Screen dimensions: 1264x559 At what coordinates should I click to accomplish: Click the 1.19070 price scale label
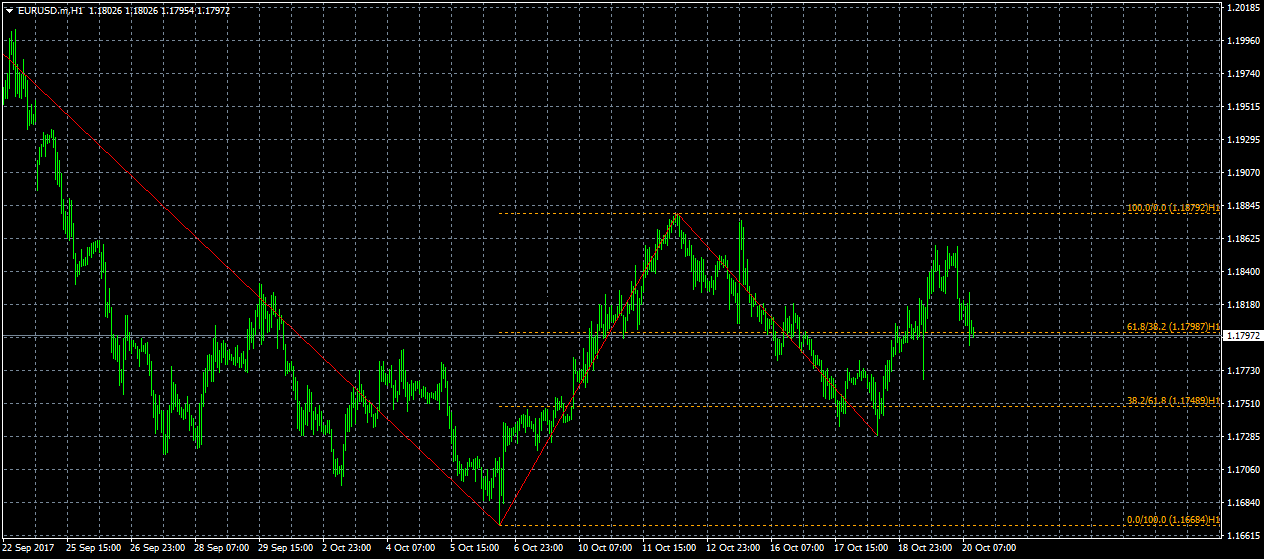pyautogui.click(x=1243, y=173)
